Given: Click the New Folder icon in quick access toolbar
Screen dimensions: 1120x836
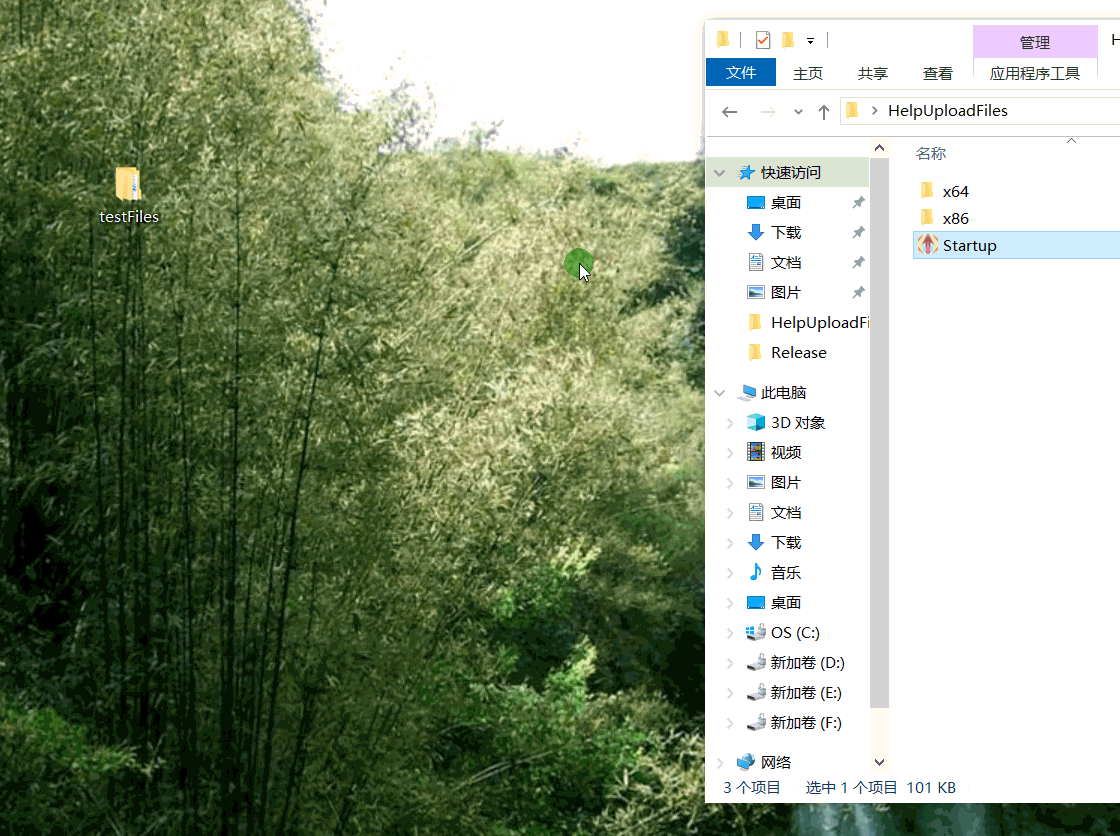Looking at the screenshot, I should coord(788,40).
